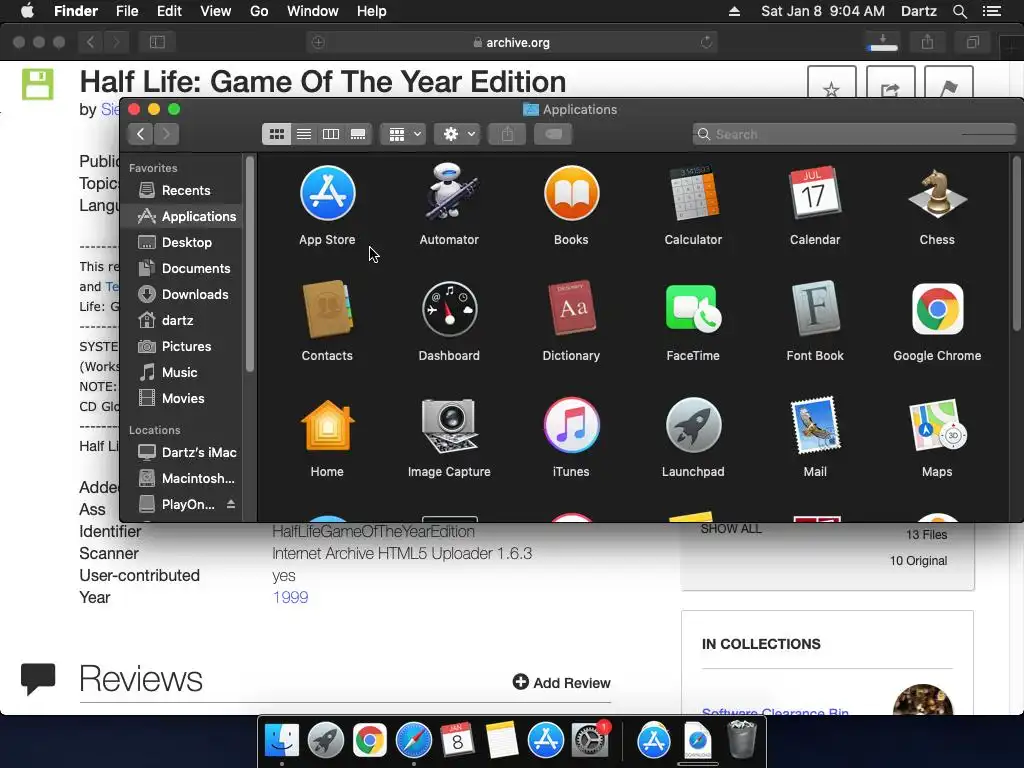
Task: Open Movies in Finder sidebar
Action: pos(183,398)
